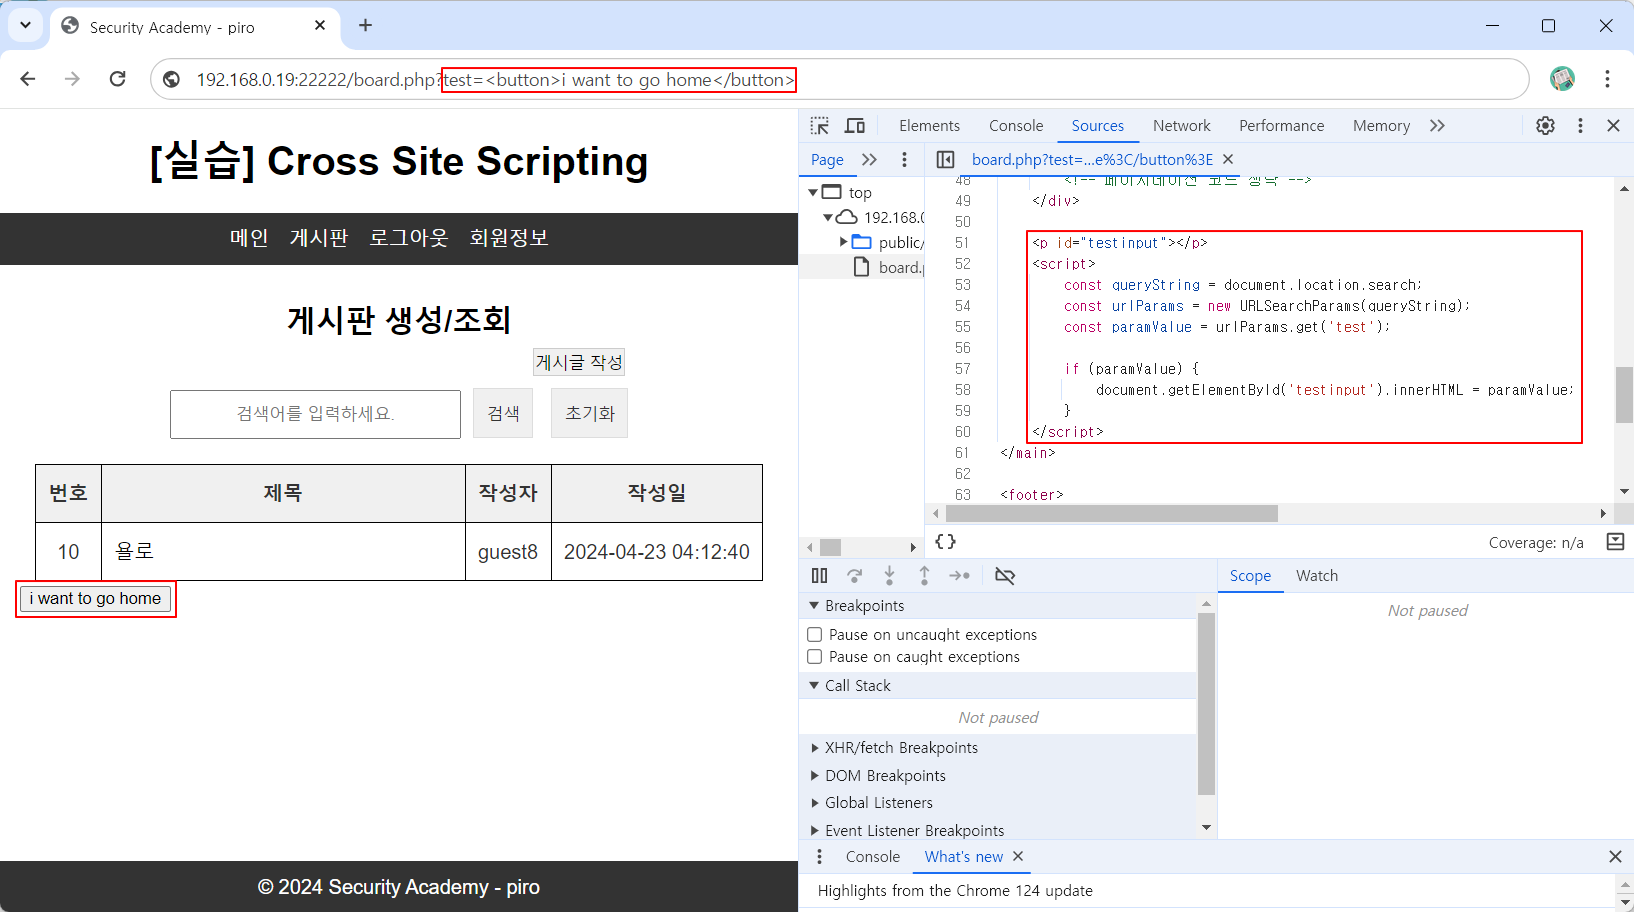Click the Step debugger button
The height and width of the screenshot is (912, 1634).
pos(959,576)
